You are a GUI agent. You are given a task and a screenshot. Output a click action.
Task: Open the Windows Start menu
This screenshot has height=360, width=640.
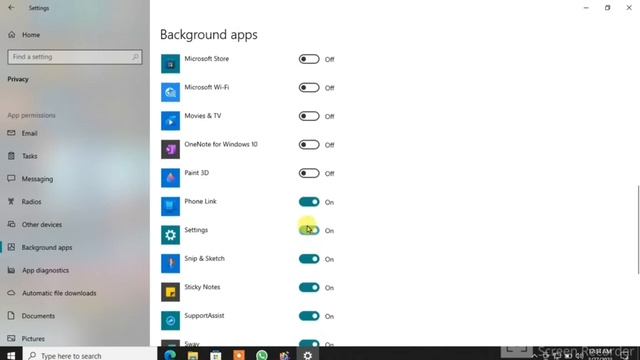point(11,355)
